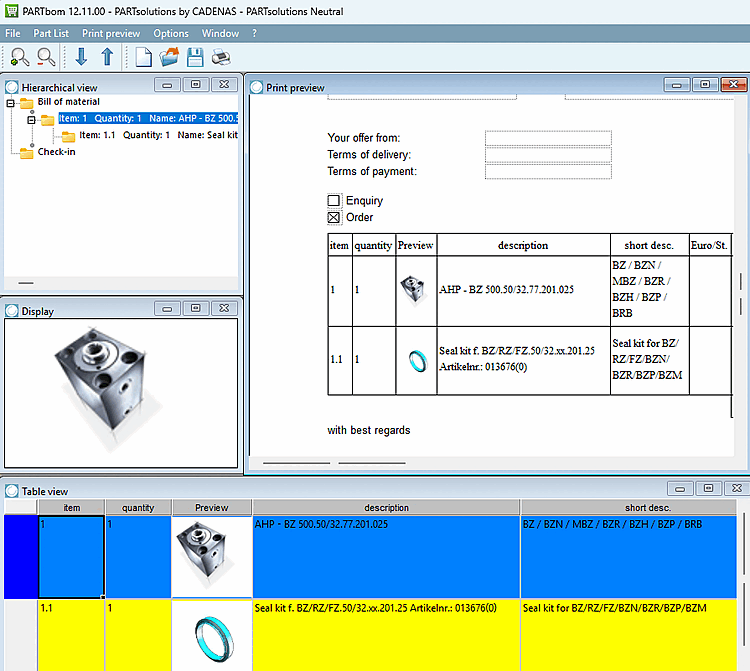The height and width of the screenshot is (671, 750).
Task: Click the zoom out magnifier icon
Action: tap(46, 58)
